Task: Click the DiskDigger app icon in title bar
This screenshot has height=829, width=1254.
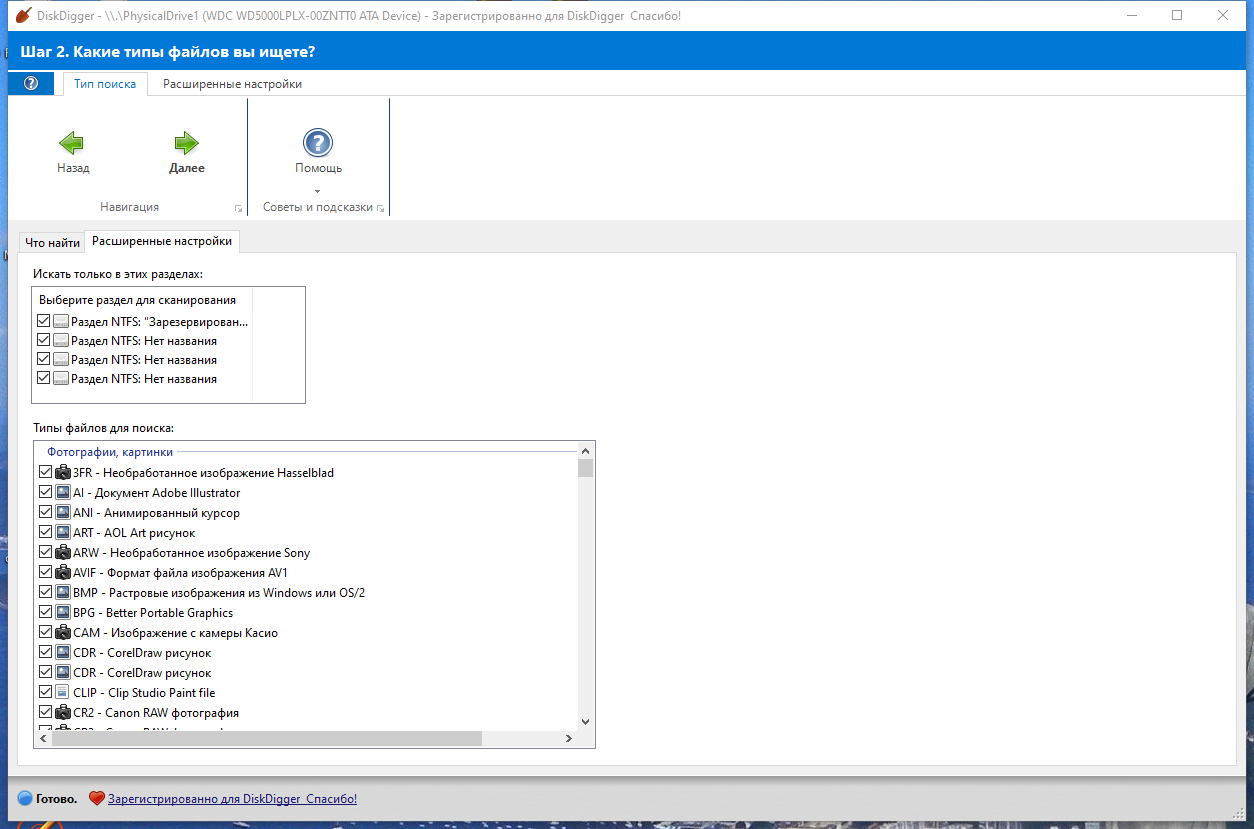Action: [24, 16]
